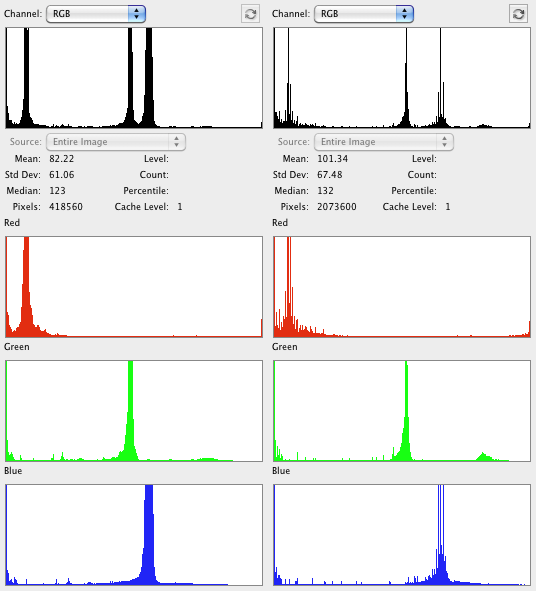Open the right Channel RGB dropdown
The height and width of the screenshot is (591, 536).
click(x=364, y=14)
